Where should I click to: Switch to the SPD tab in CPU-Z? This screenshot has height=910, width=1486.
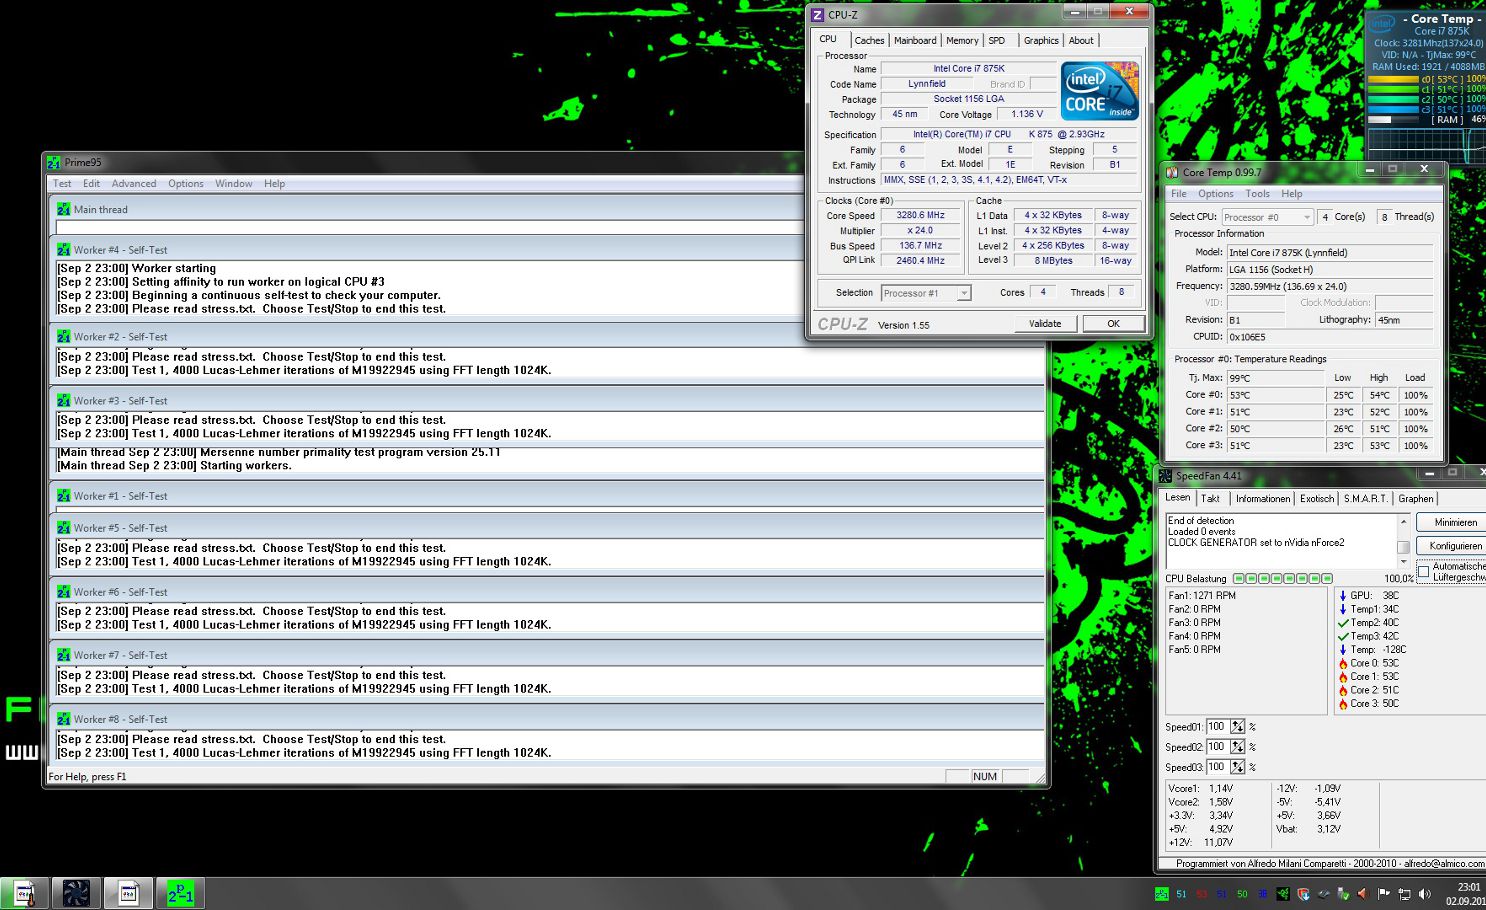pos(997,41)
